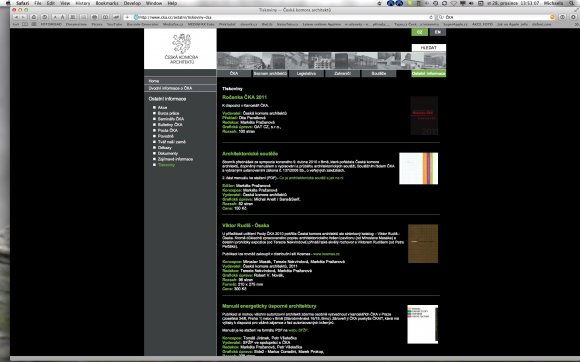Viewport: 580px width, 362px height.
Task: Click the clock in the menu bar
Action: tap(513, 3)
